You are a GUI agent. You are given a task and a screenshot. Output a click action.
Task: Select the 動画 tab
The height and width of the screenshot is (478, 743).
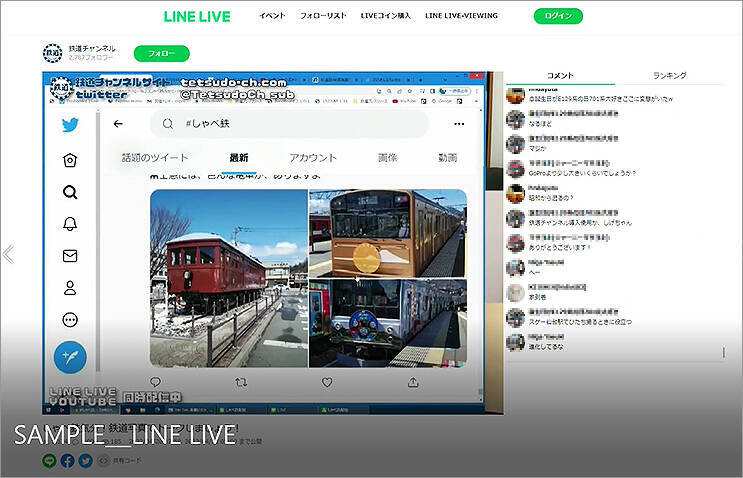pyautogui.click(x=447, y=158)
